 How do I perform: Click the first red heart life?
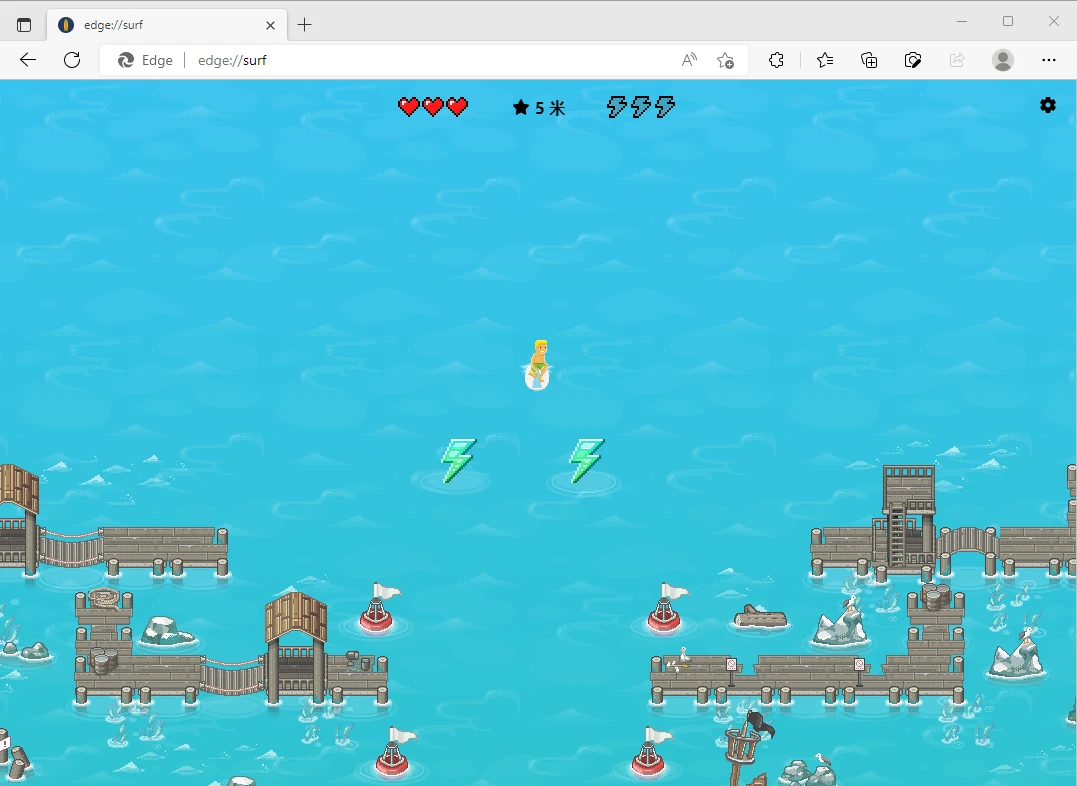[x=409, y=106]
